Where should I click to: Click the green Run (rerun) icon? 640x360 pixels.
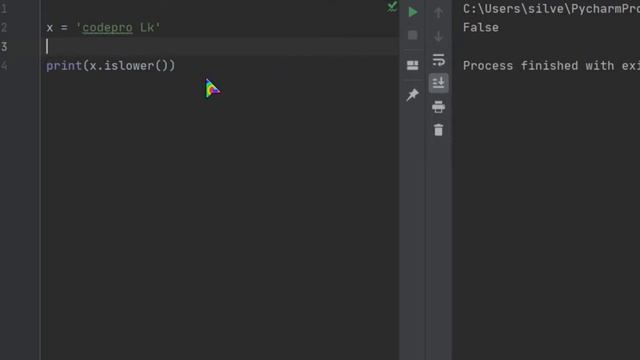coord(413,12)
